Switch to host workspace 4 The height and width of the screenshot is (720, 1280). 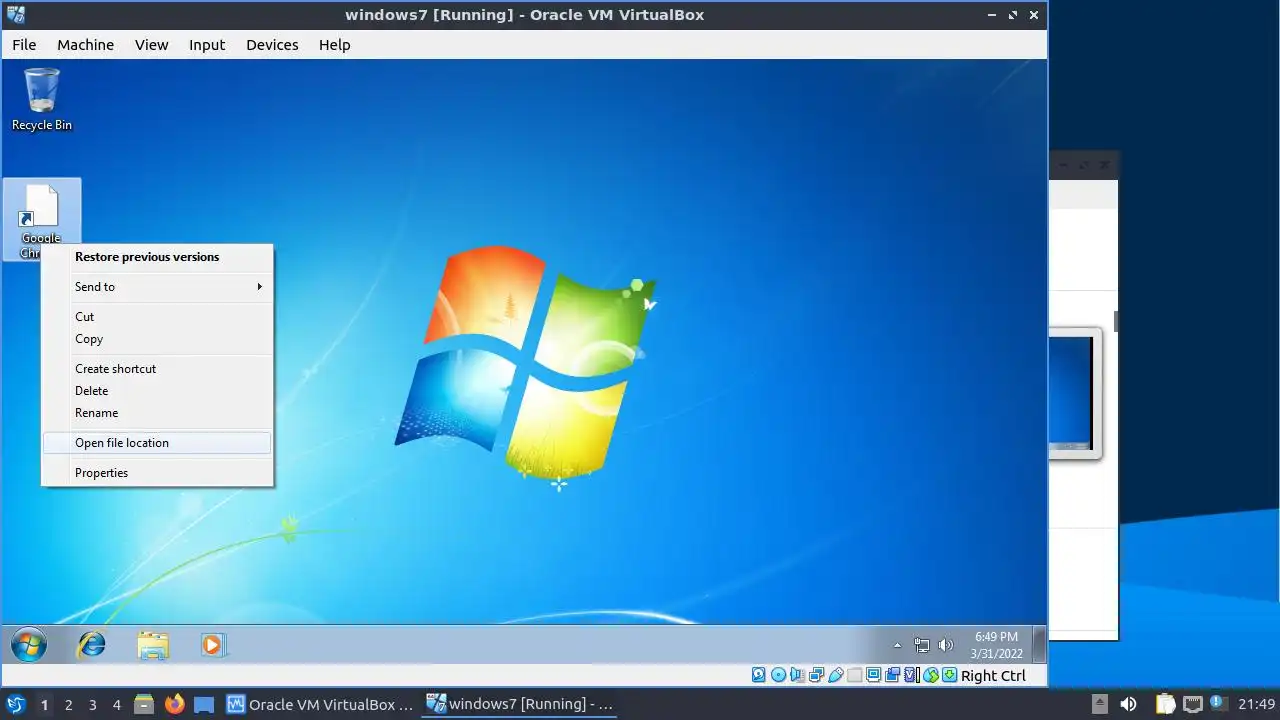point(116,705)
